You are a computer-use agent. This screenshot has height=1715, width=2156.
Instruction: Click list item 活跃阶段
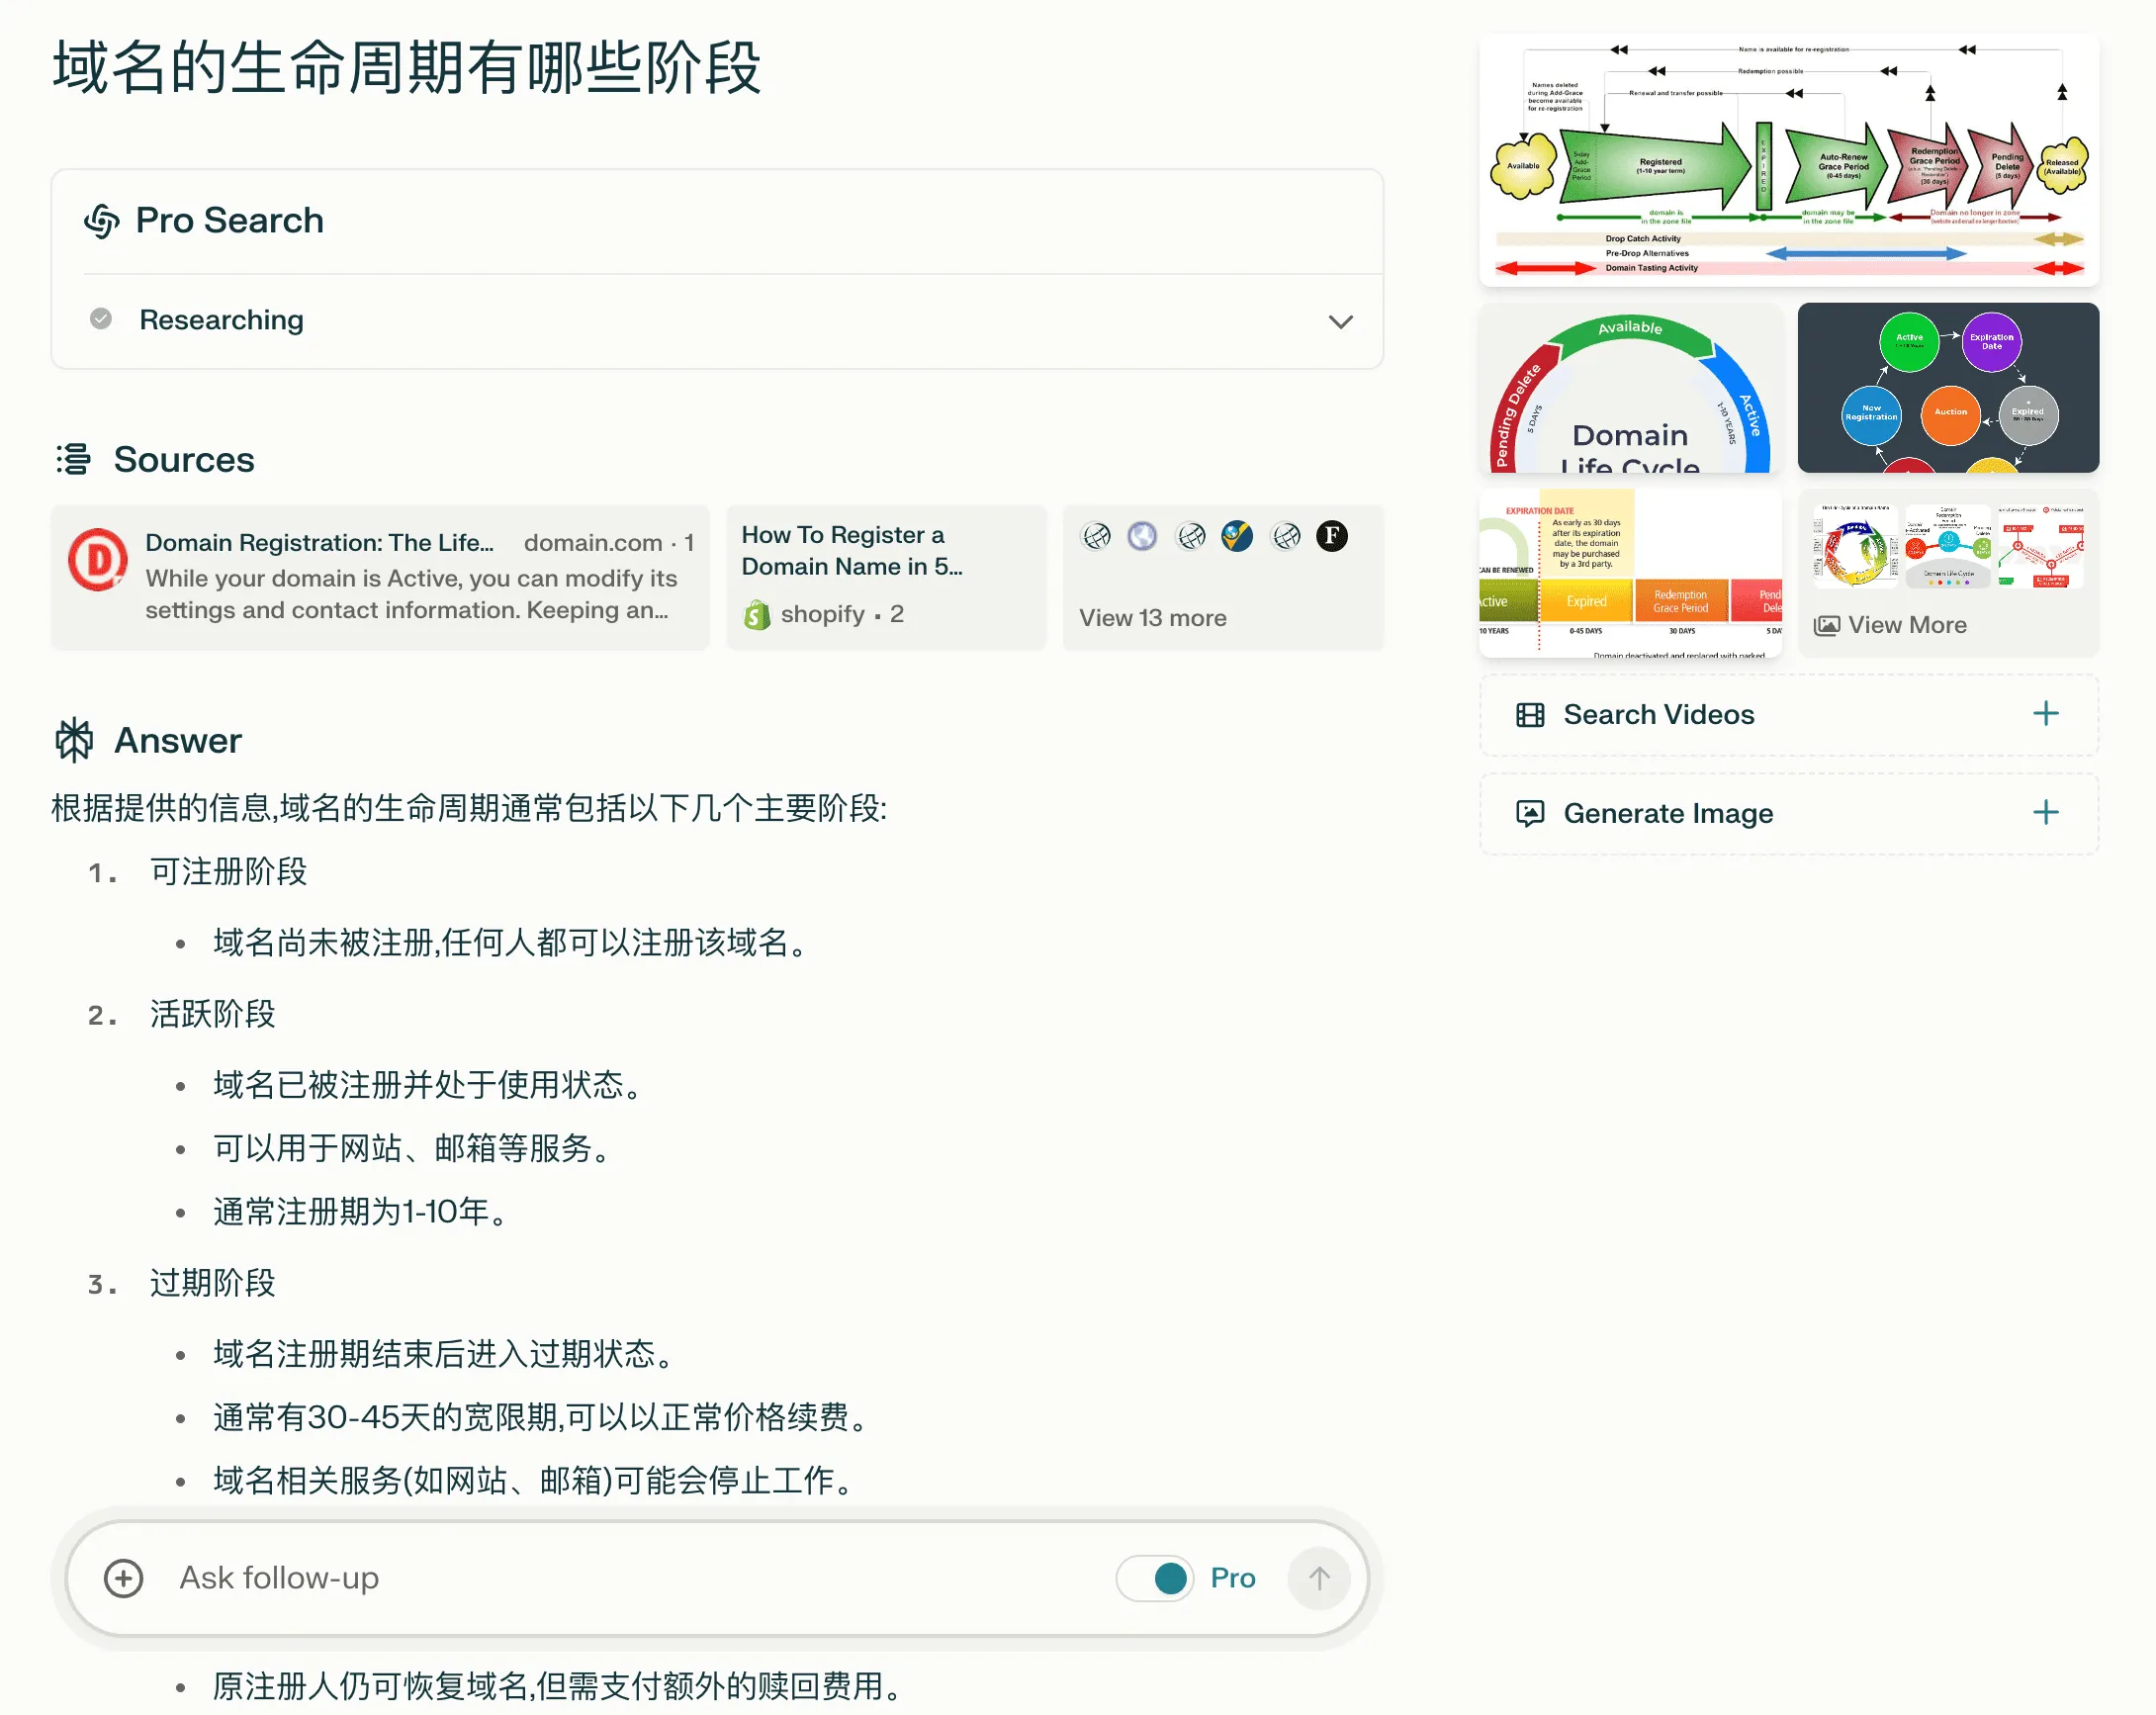pyautogui.click(x=212, y=1014)
